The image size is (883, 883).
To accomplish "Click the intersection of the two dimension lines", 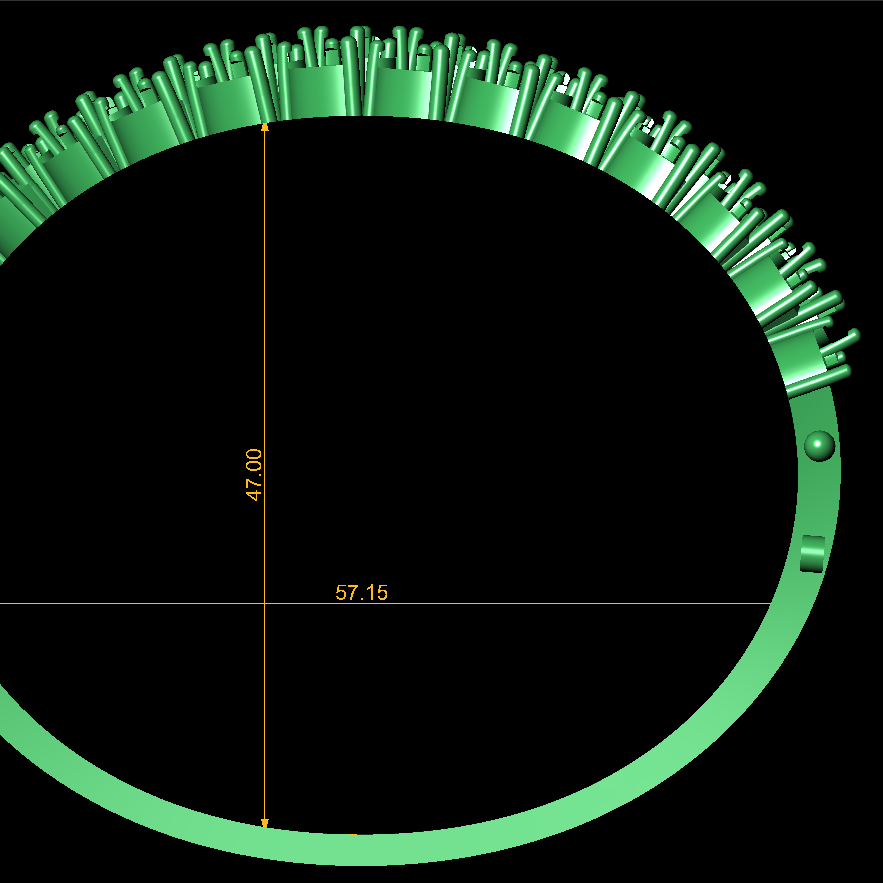I will point(264,603).
